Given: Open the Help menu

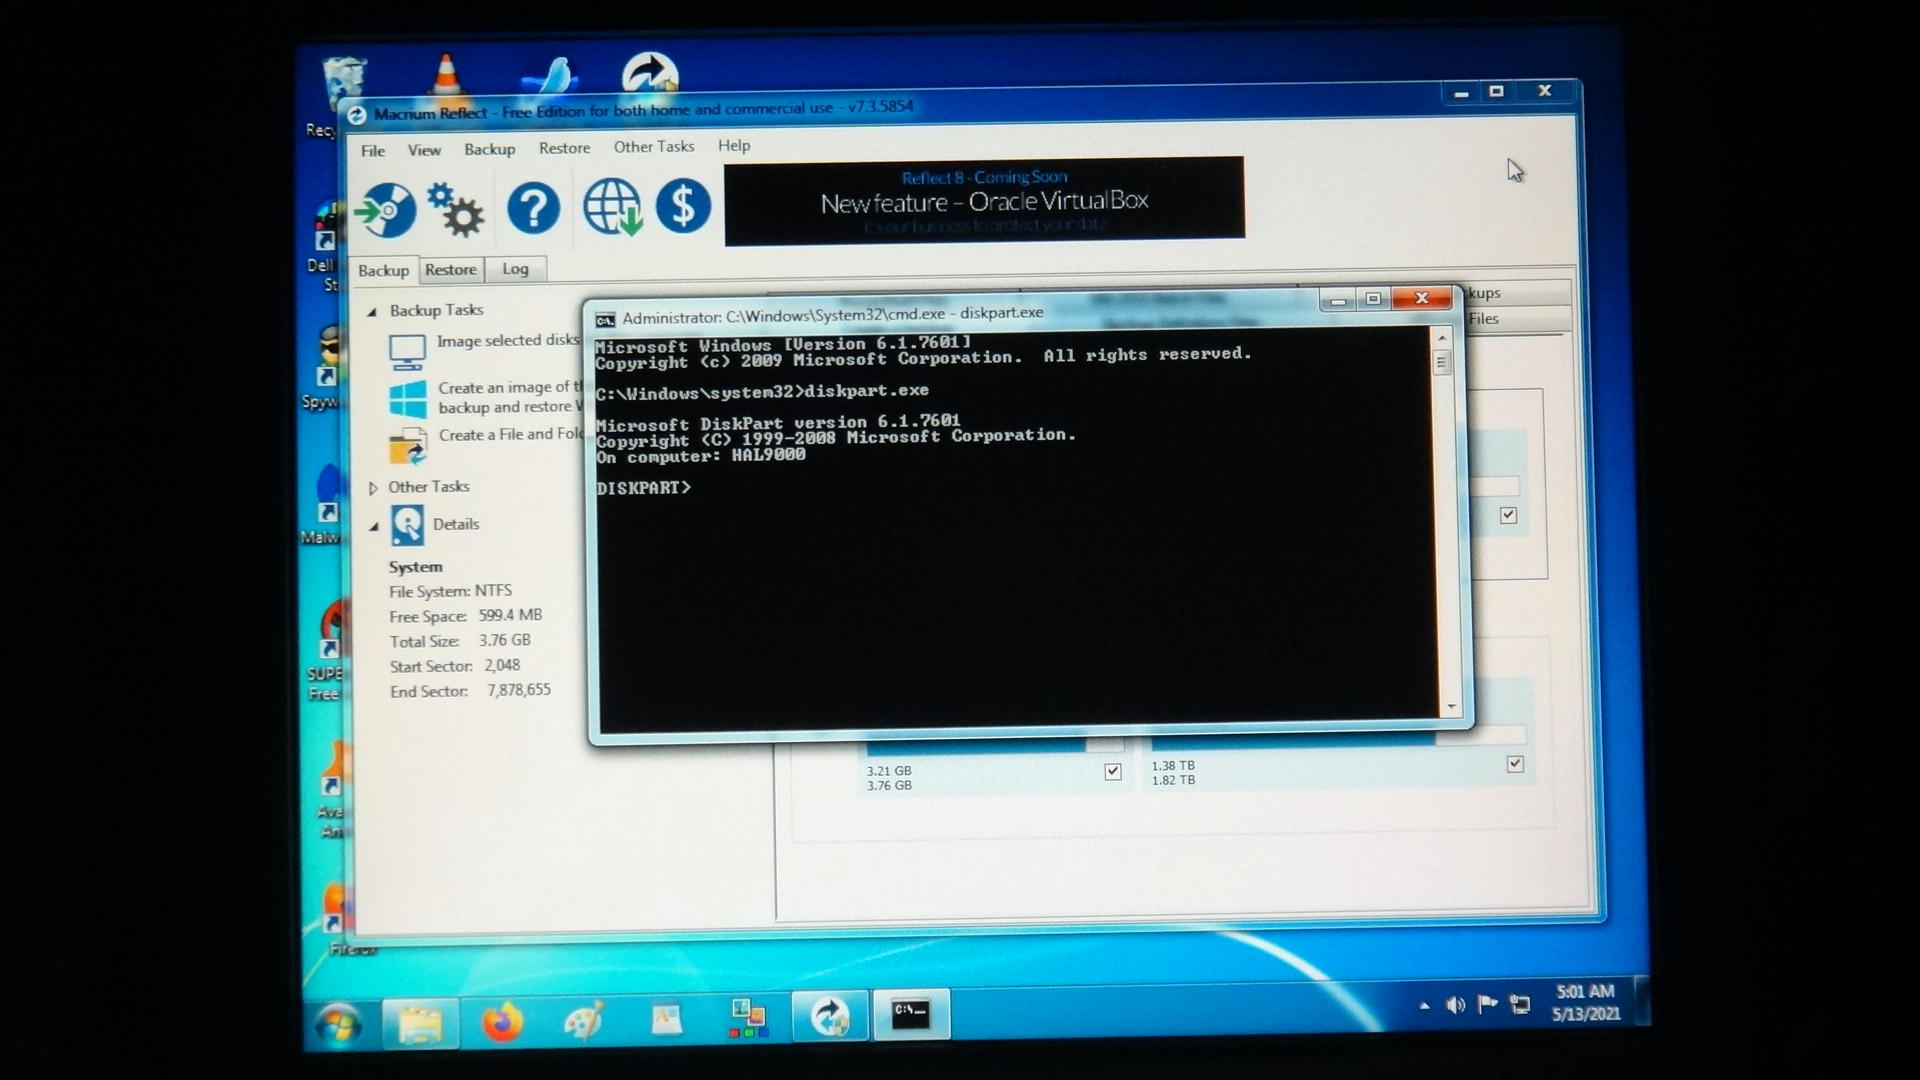Looking at the screenshot, I should [x=734, y=146].
